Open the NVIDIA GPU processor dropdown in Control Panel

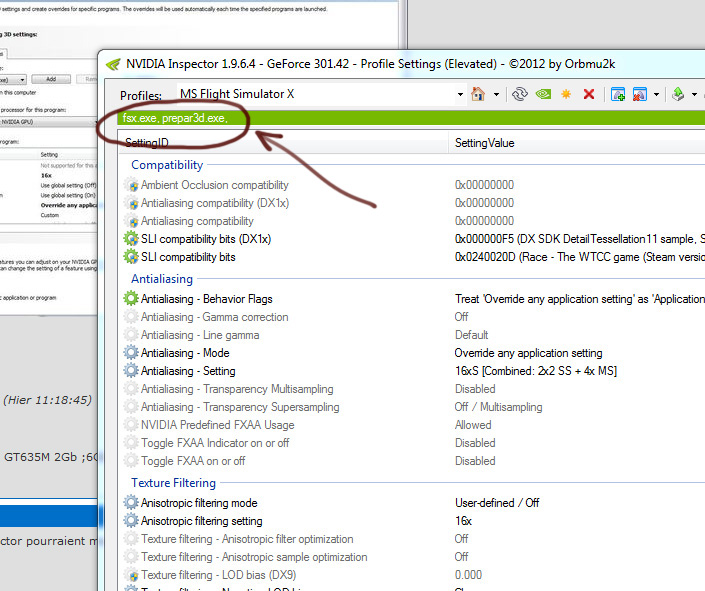[49, 122]
